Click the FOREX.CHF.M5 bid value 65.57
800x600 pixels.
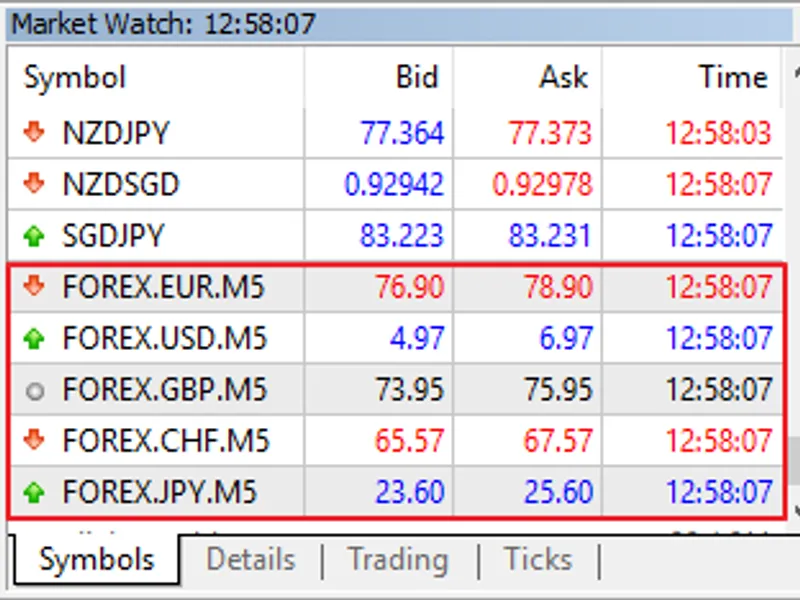point(409,441)
